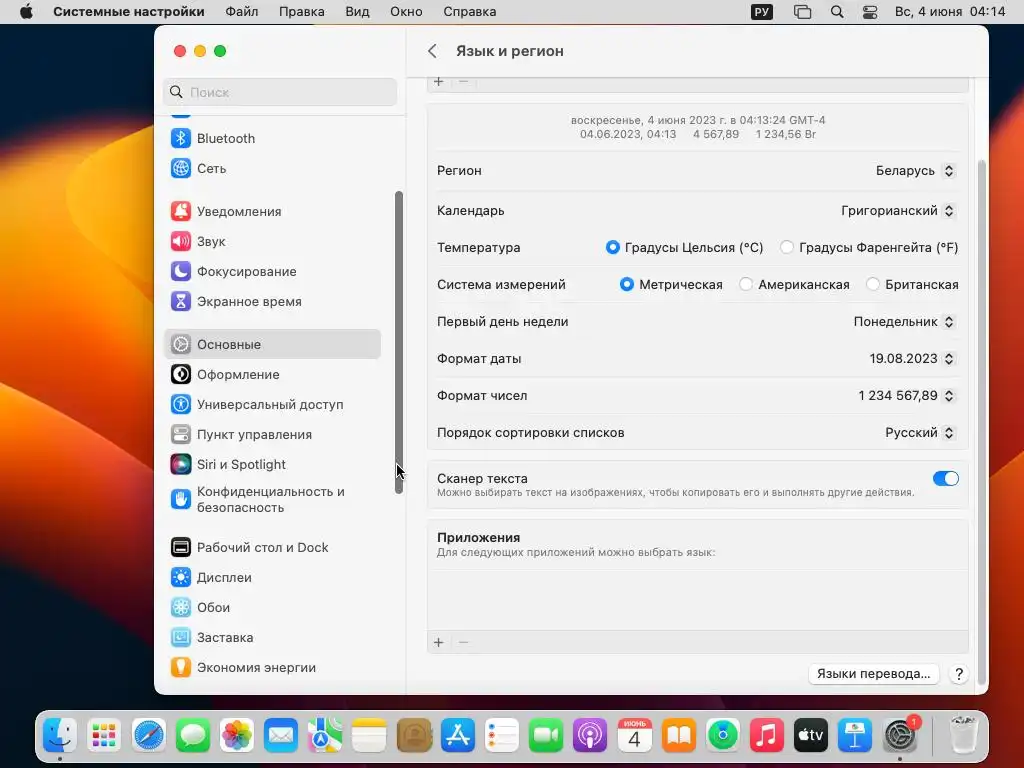Open the Вид menu
This screenshot has width=1024, height=768.
coord(357,12)
